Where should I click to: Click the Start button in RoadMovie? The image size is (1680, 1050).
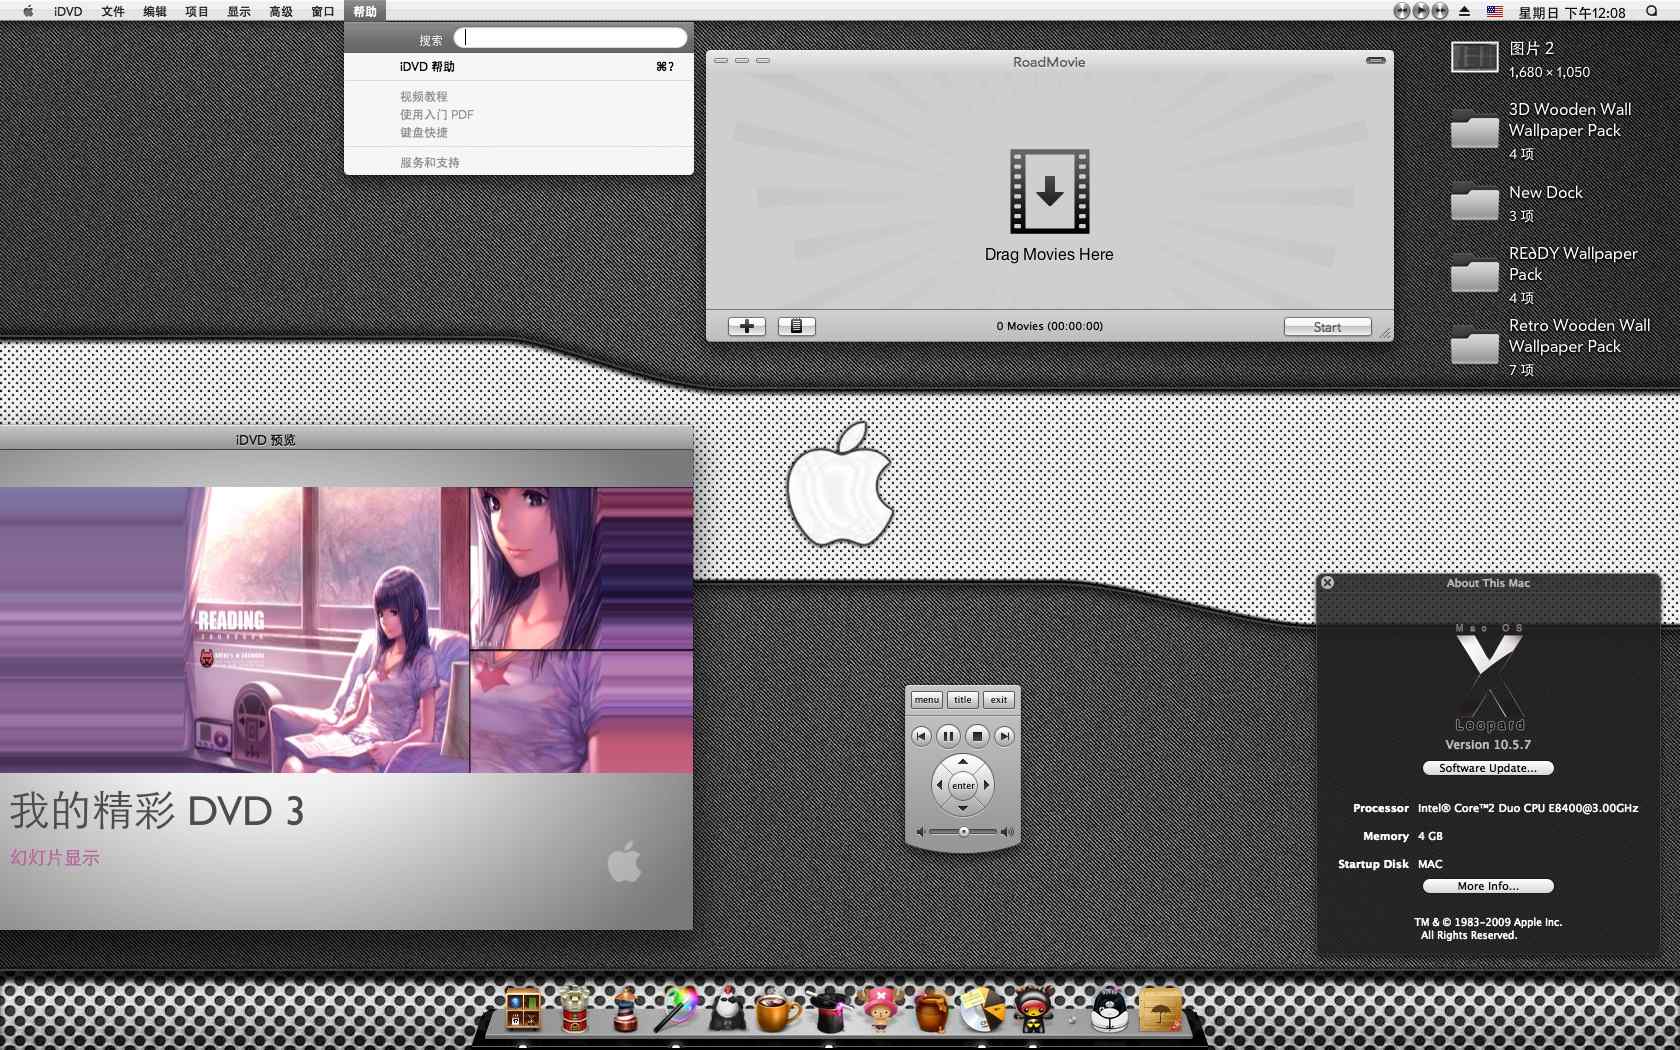(x=1327, y=327)
